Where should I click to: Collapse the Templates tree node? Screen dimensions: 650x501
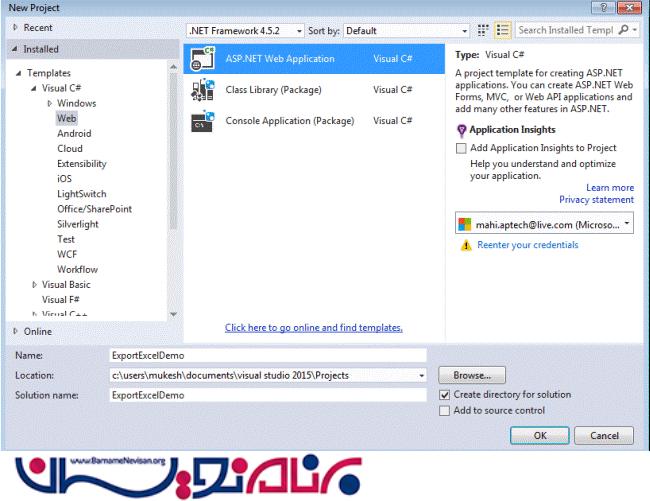point(18,73)
